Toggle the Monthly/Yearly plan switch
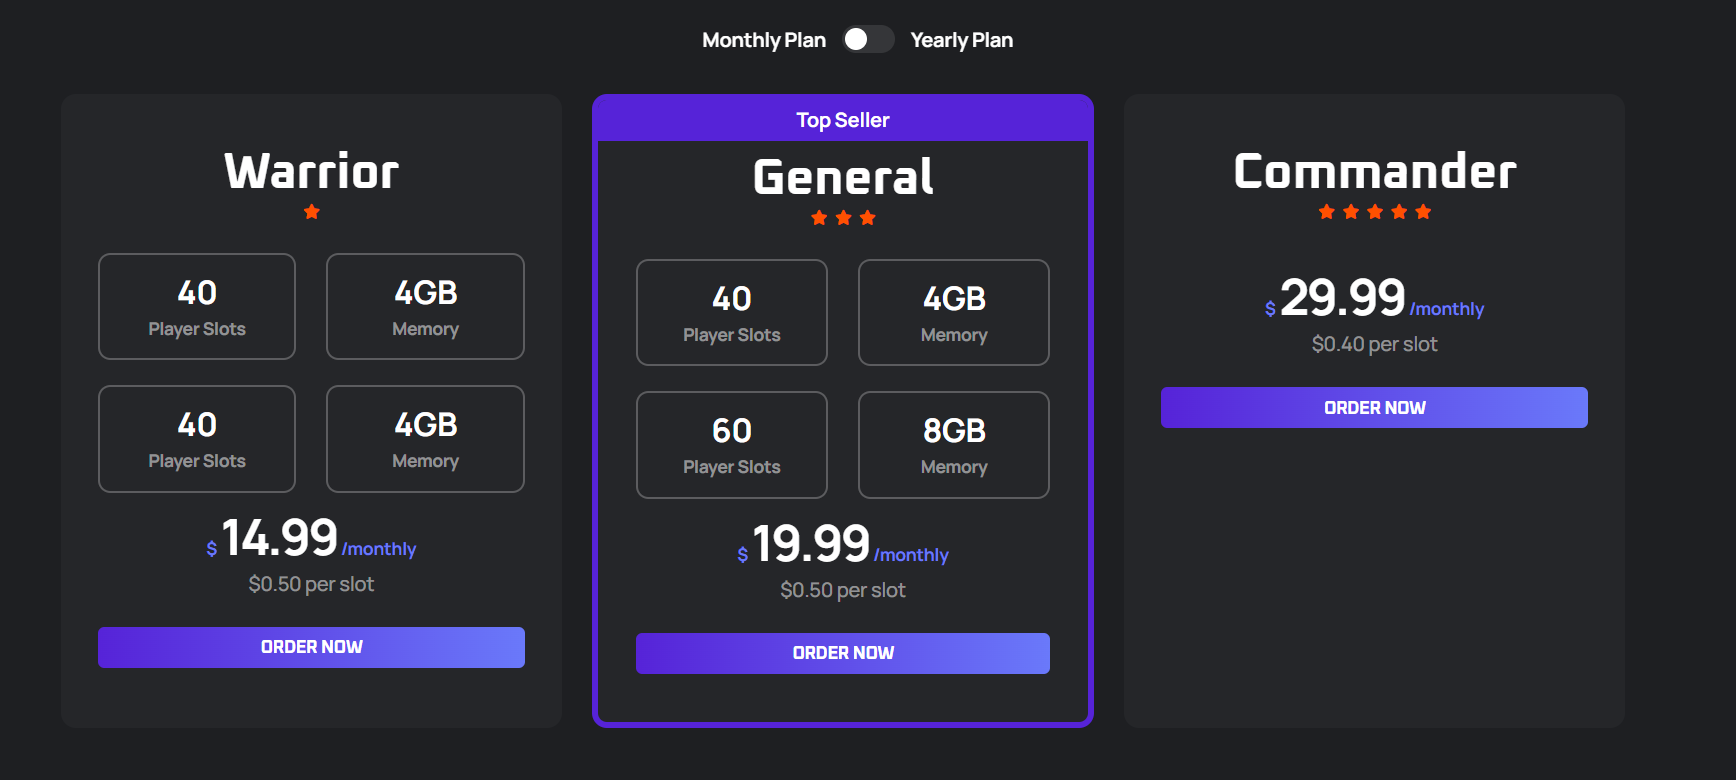 coord(868,39)
